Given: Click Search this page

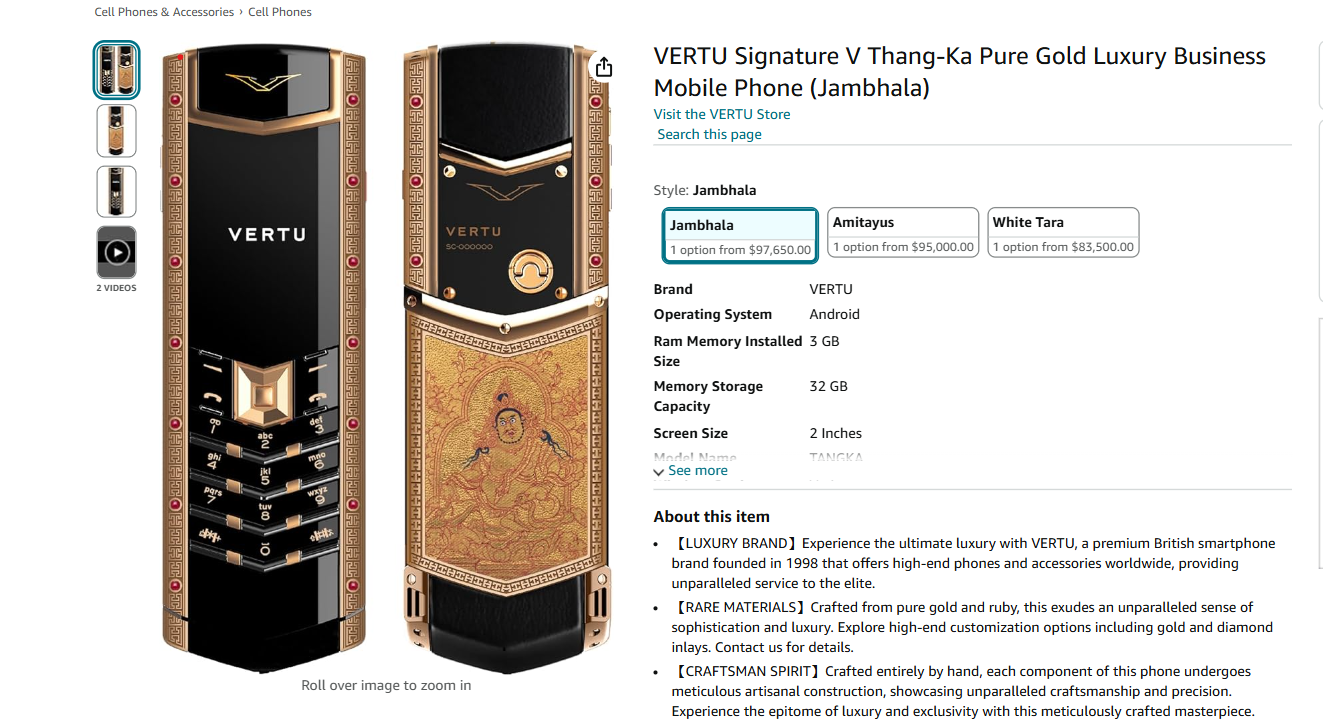Looking at the screenshot, I should point(709,133).
